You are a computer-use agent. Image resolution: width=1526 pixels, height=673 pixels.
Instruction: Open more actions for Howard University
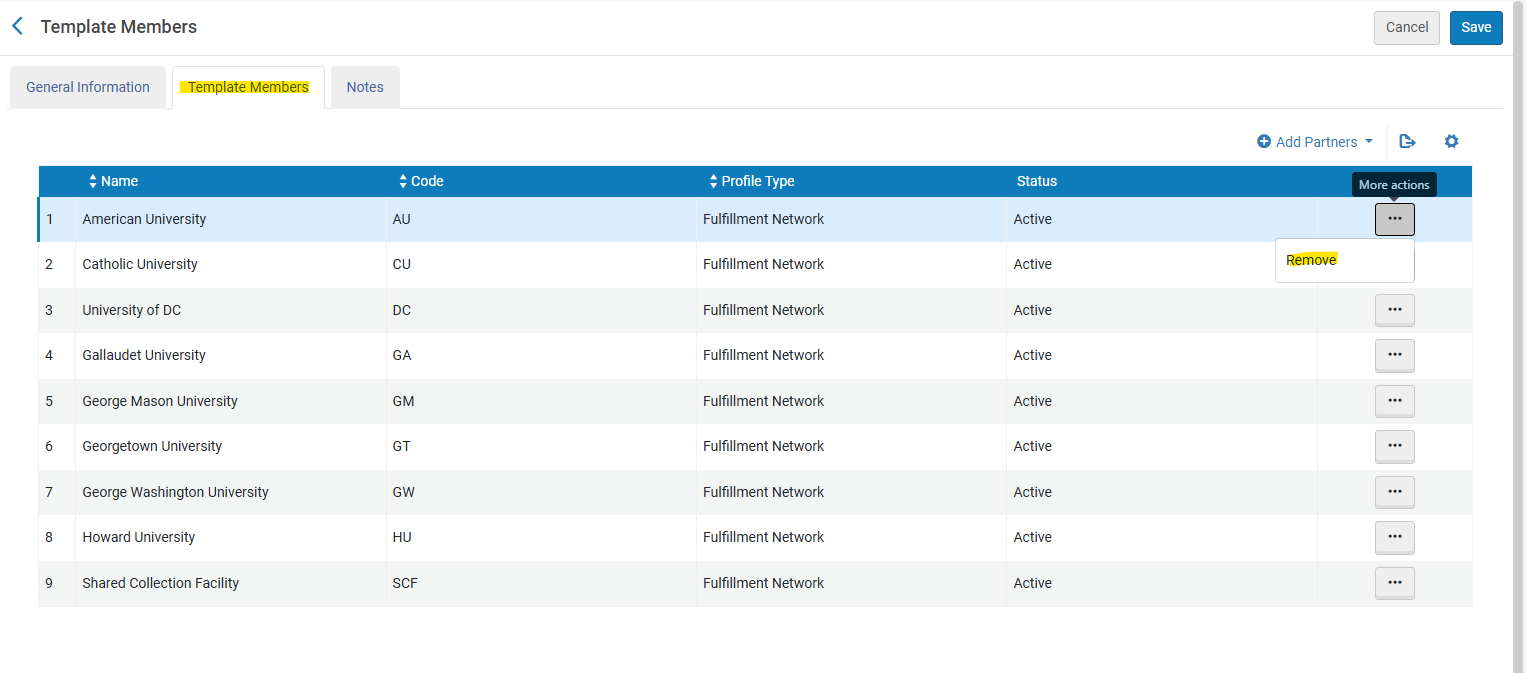(1394, 537)
